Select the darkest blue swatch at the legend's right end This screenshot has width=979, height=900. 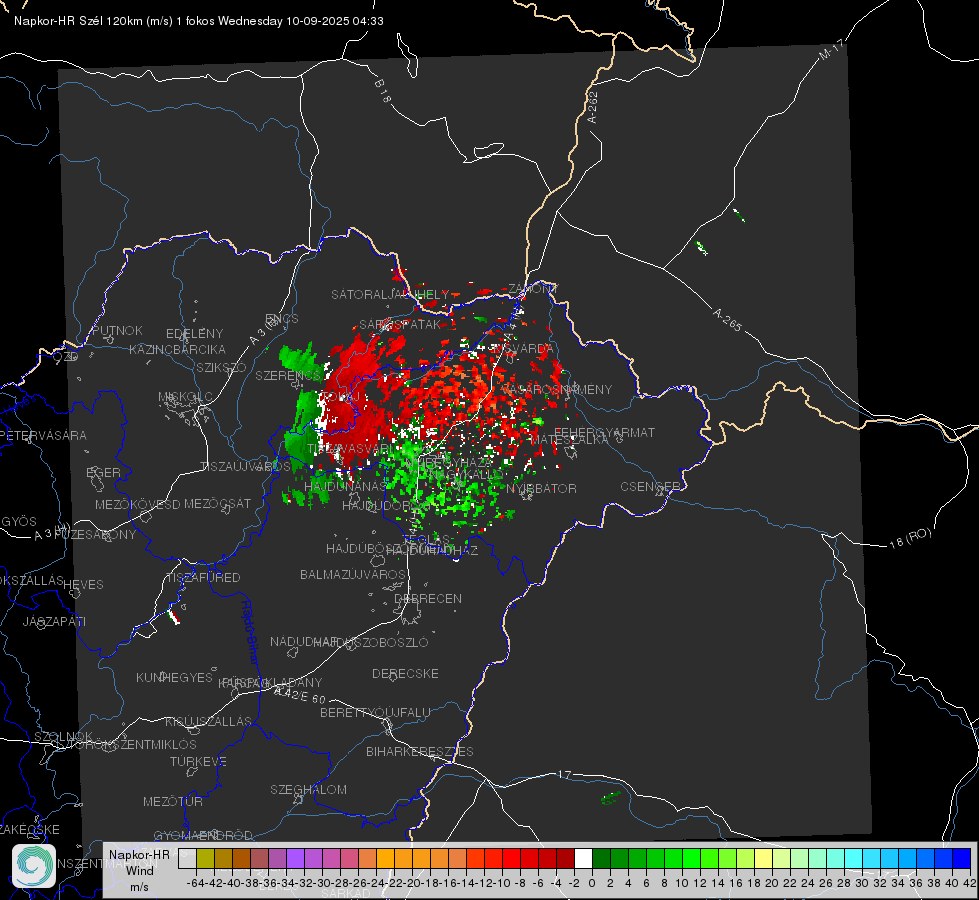click(962, 859)
